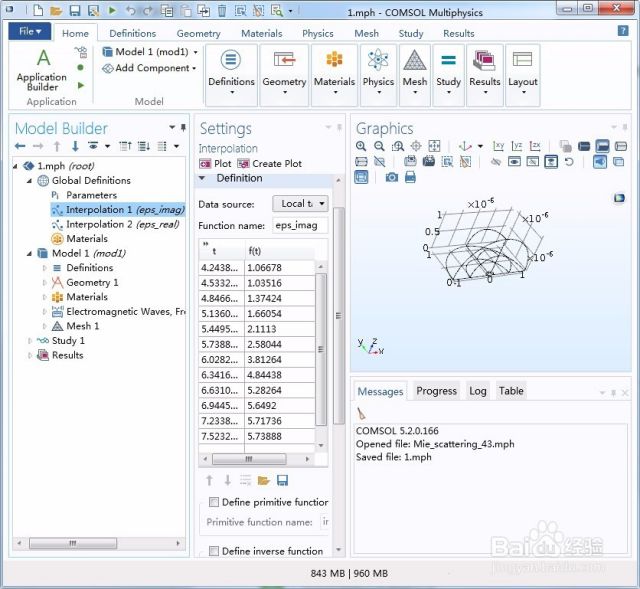Screen dimensions: 640x589
Task: Open the Layout ribbon button
Action: pos(522,75)
